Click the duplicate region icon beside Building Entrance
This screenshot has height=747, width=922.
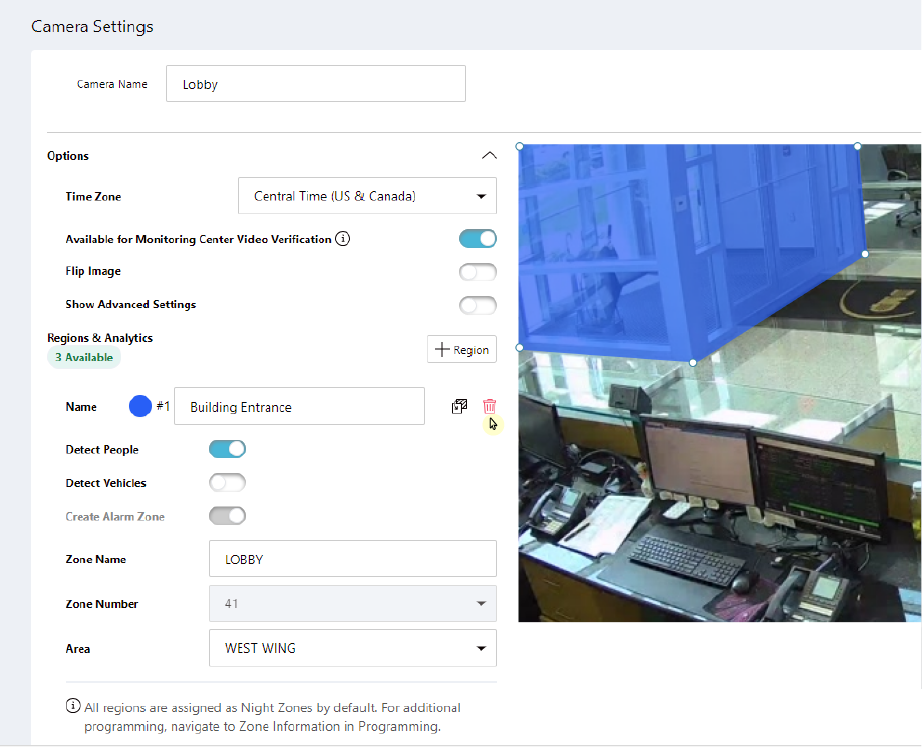pyautogui.click(x=459, y=406)
